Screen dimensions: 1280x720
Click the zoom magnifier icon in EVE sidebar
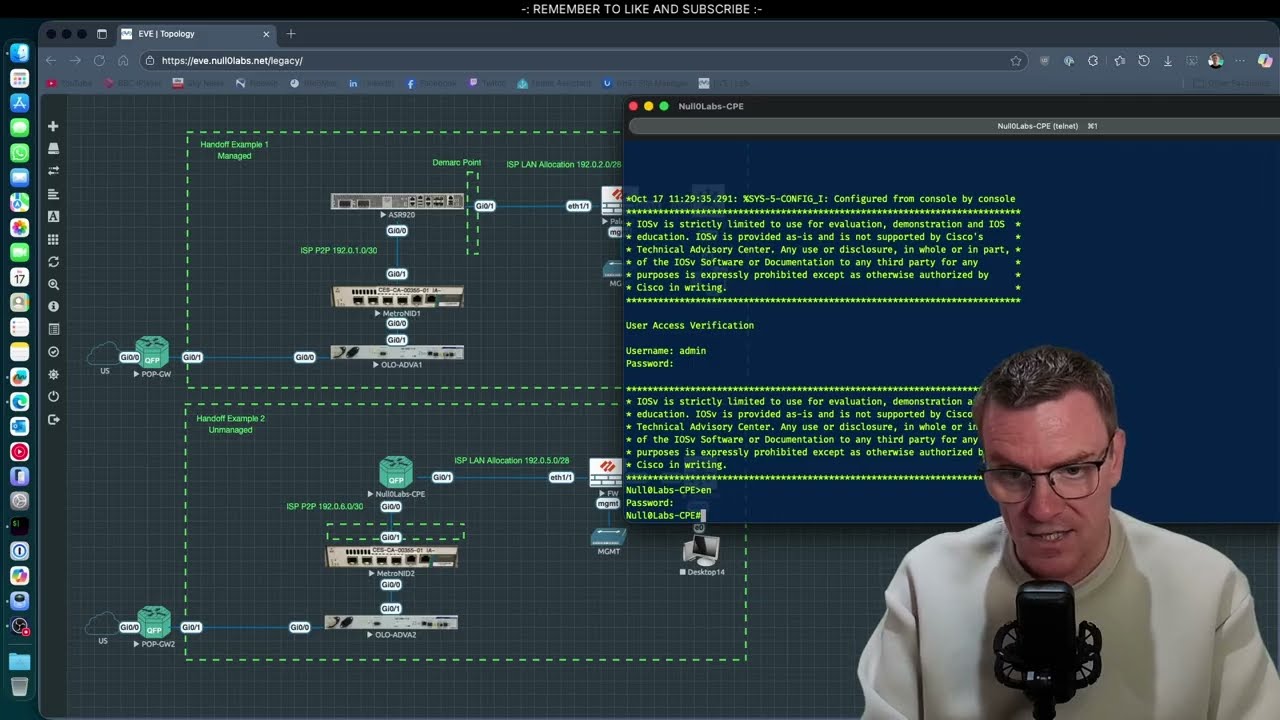click(53, 284)
